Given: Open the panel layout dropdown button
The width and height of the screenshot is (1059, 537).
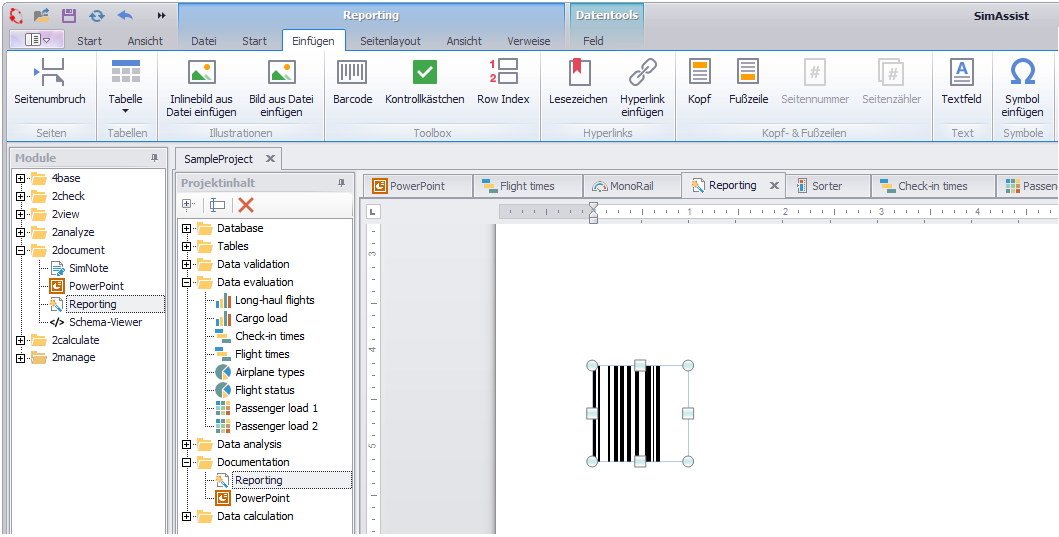Looking at the screenshot, I should [37, 40].
